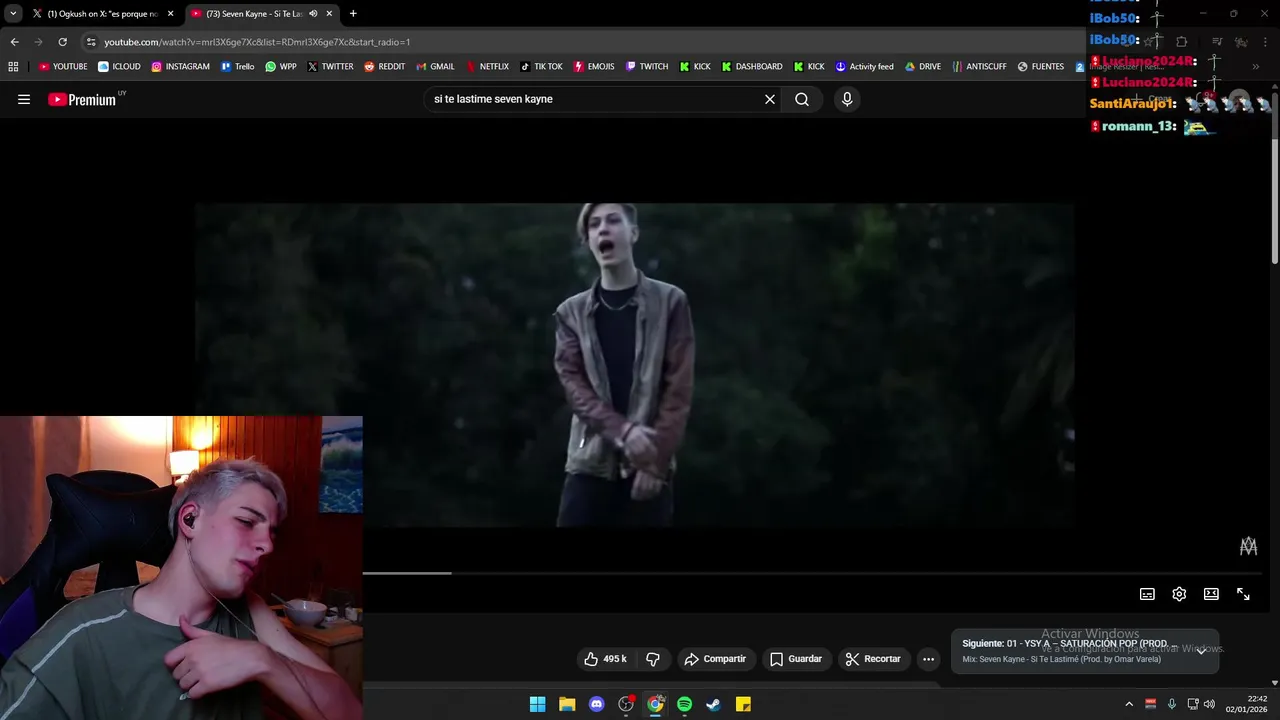Open Steam from the taskbar
Image resolution: width=1280 pixels, height=720 pixels.
713,704
